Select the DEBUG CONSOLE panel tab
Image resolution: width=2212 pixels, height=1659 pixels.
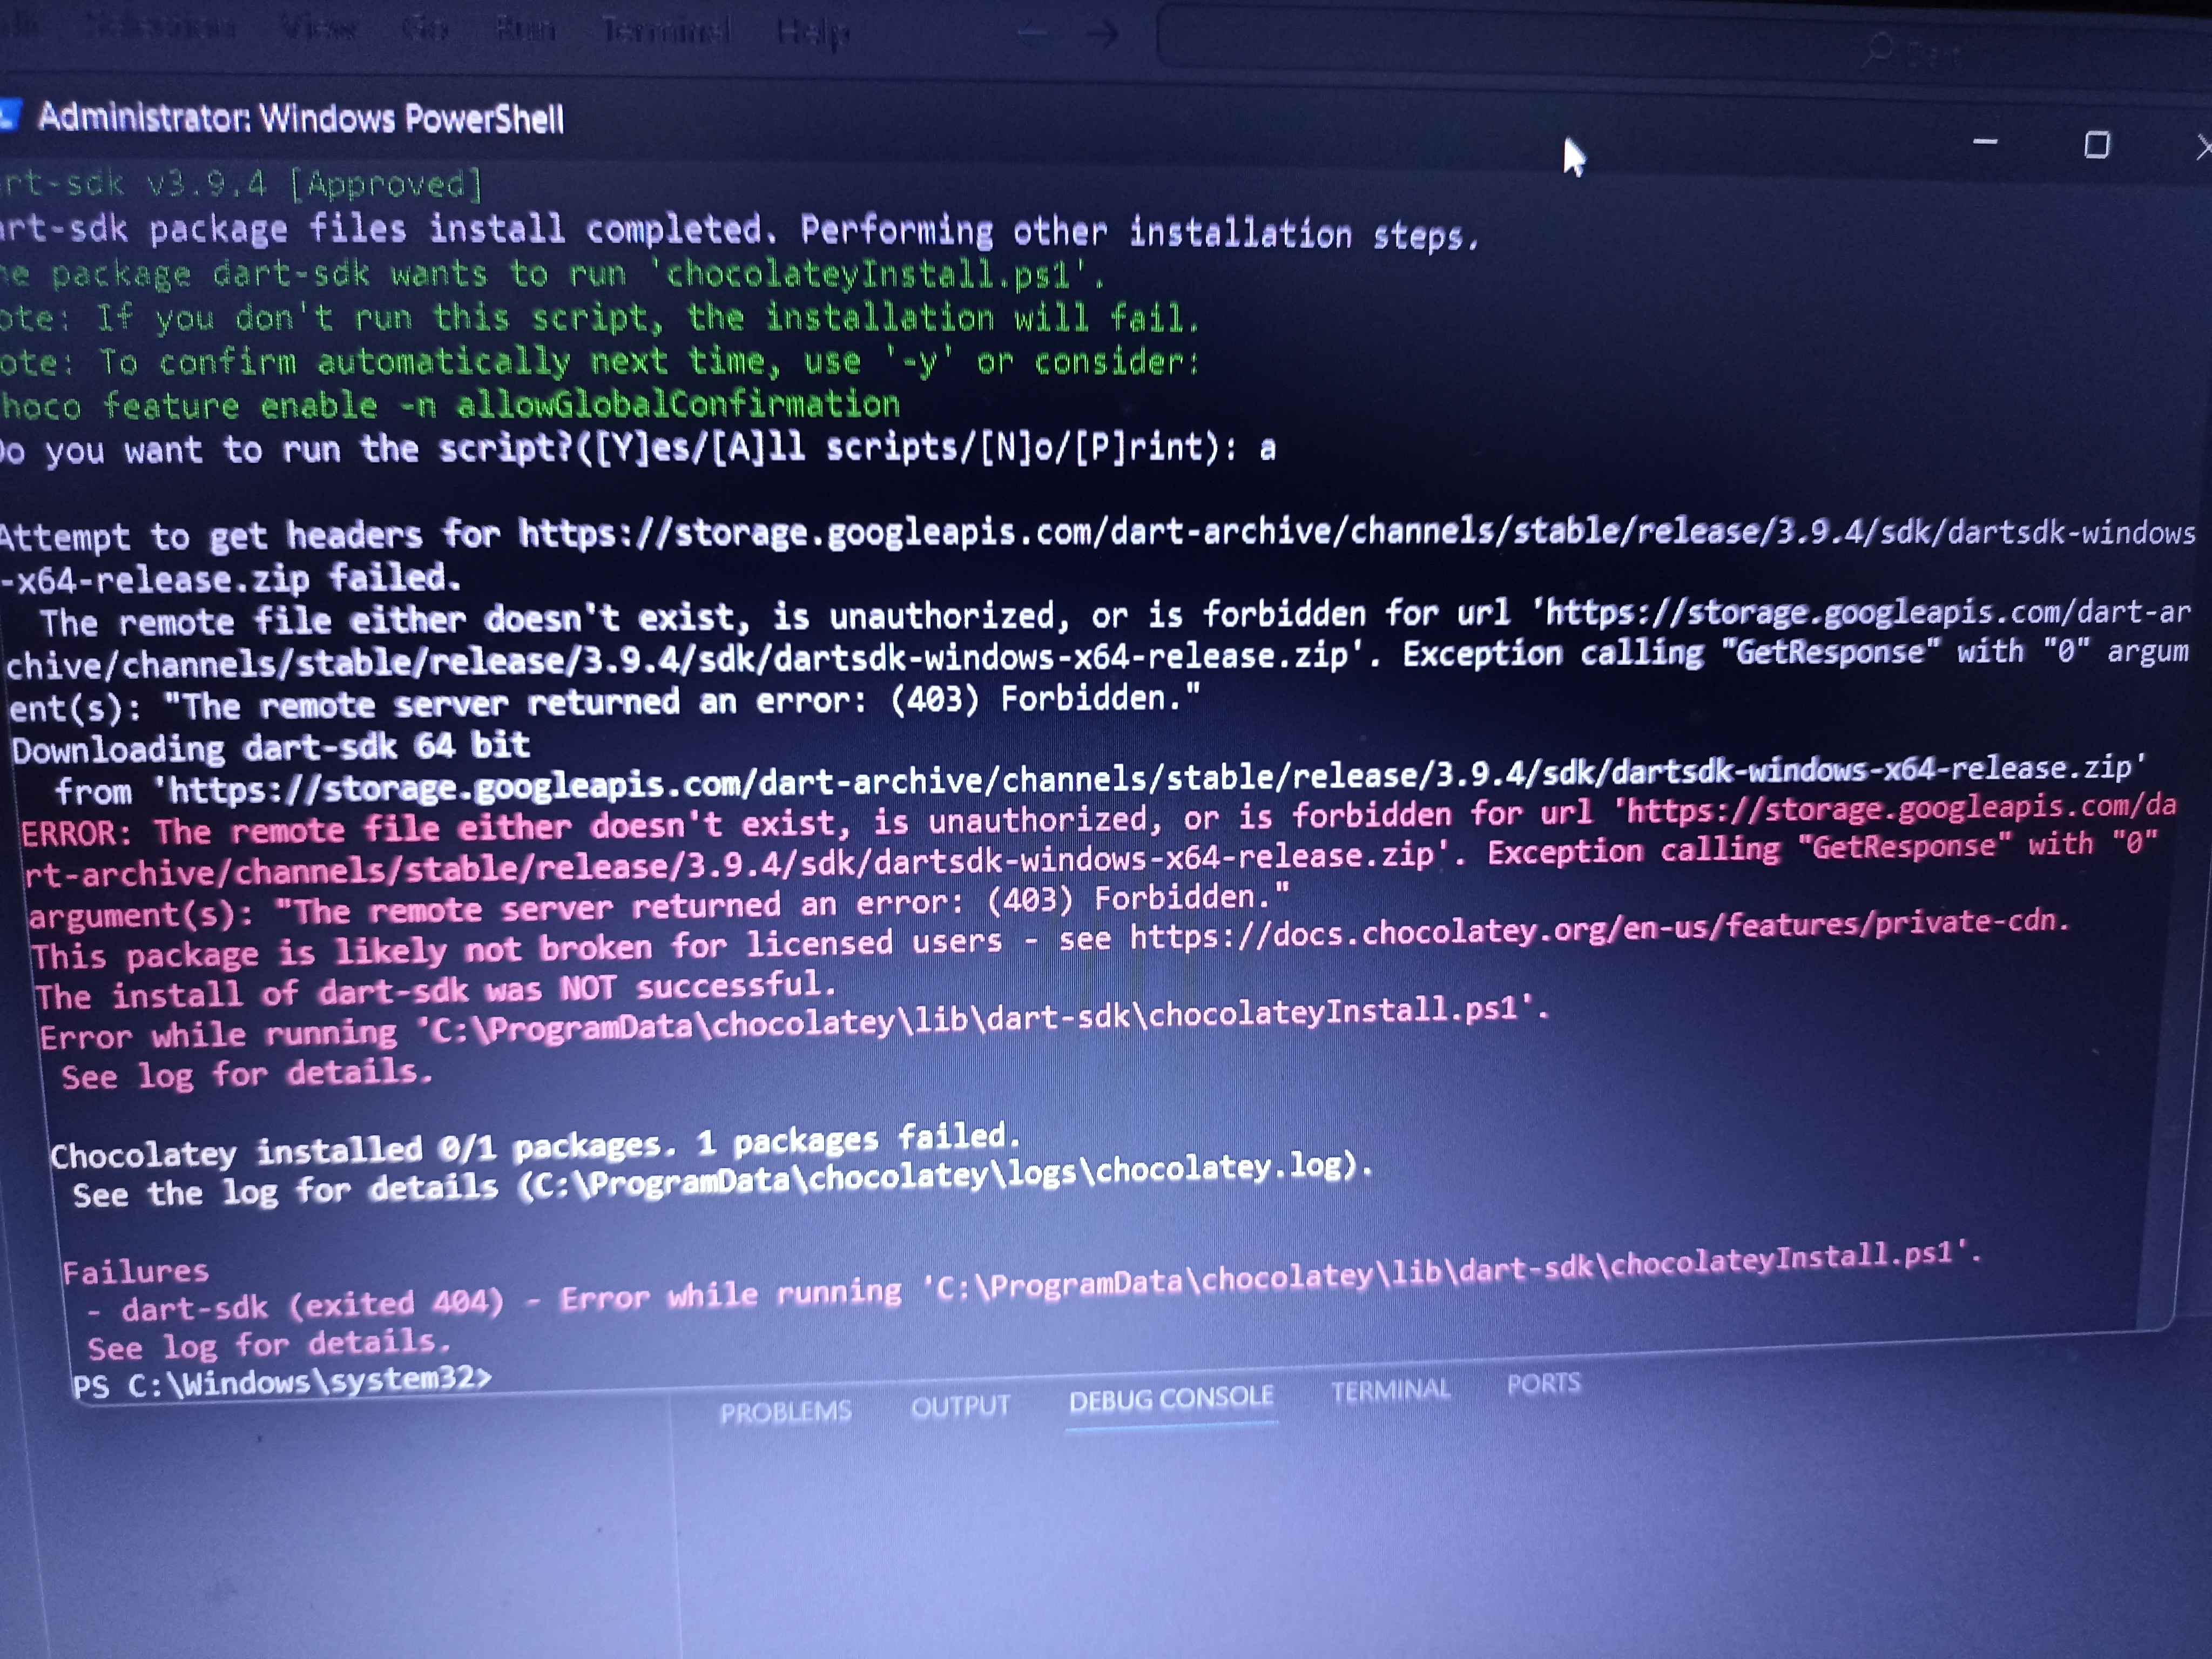tap(1171, 1398)
